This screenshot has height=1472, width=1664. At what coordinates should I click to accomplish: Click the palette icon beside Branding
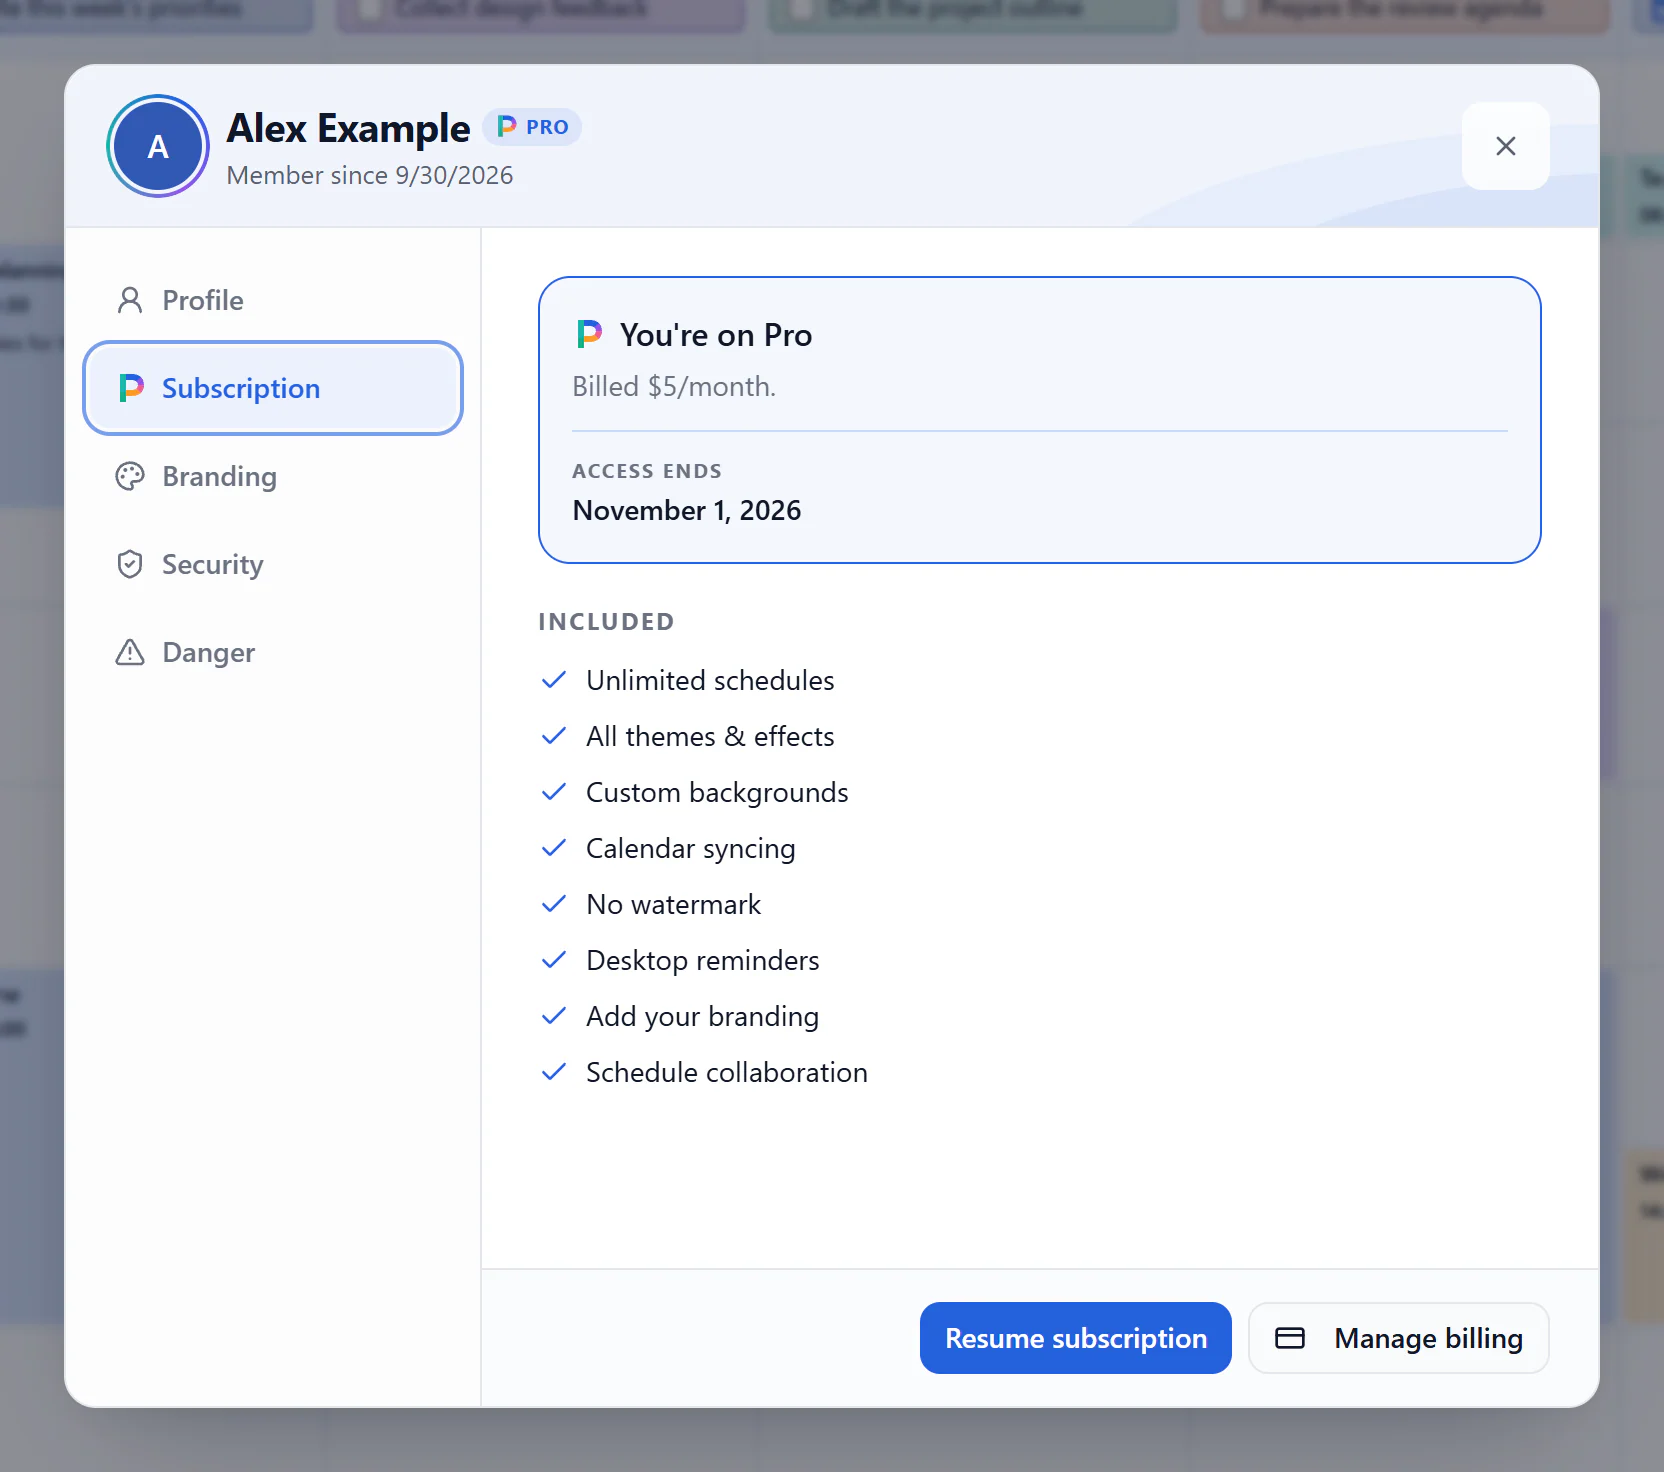(130, 476)
